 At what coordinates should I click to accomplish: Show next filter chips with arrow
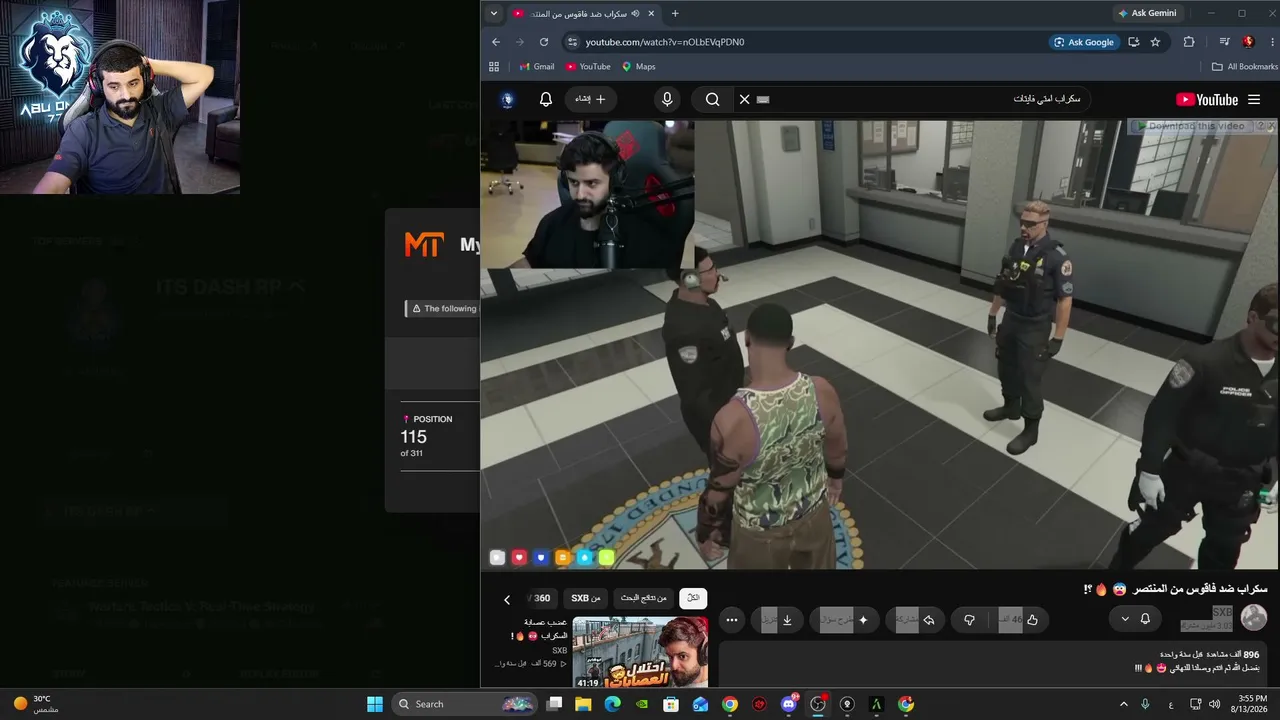[507, 599]
